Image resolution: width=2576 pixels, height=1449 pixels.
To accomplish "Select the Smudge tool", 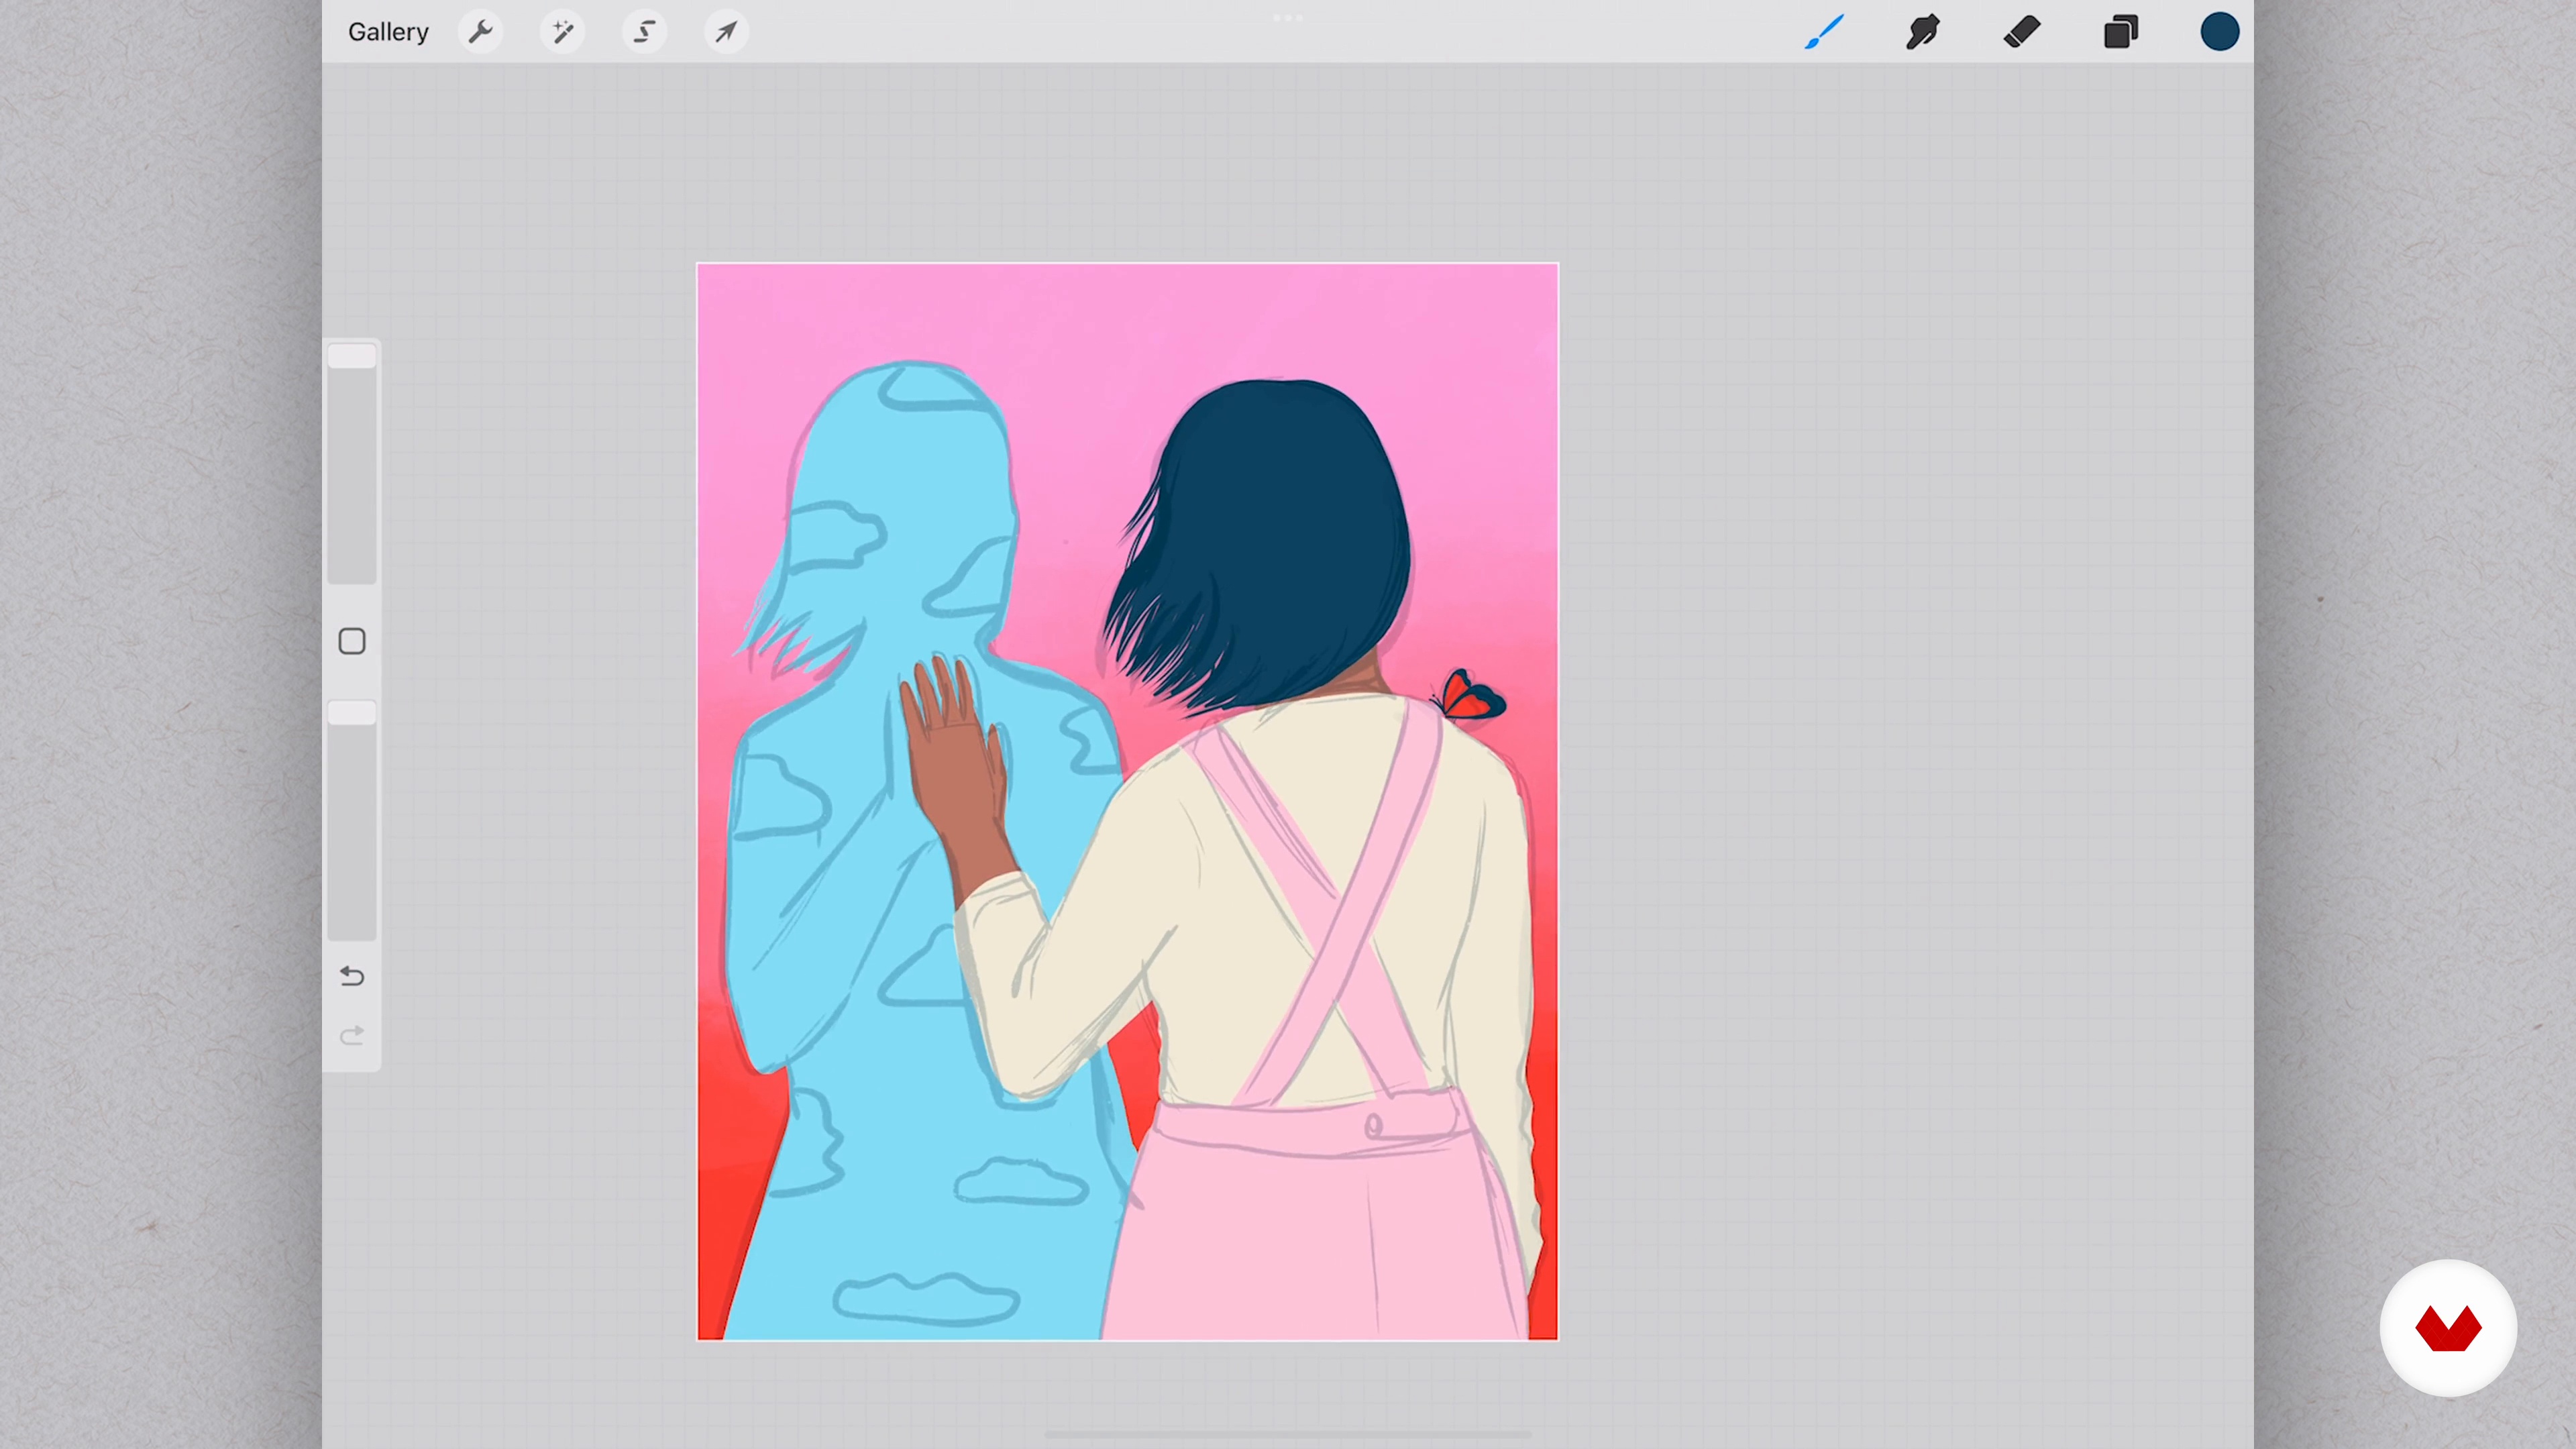I will 1922,32.
